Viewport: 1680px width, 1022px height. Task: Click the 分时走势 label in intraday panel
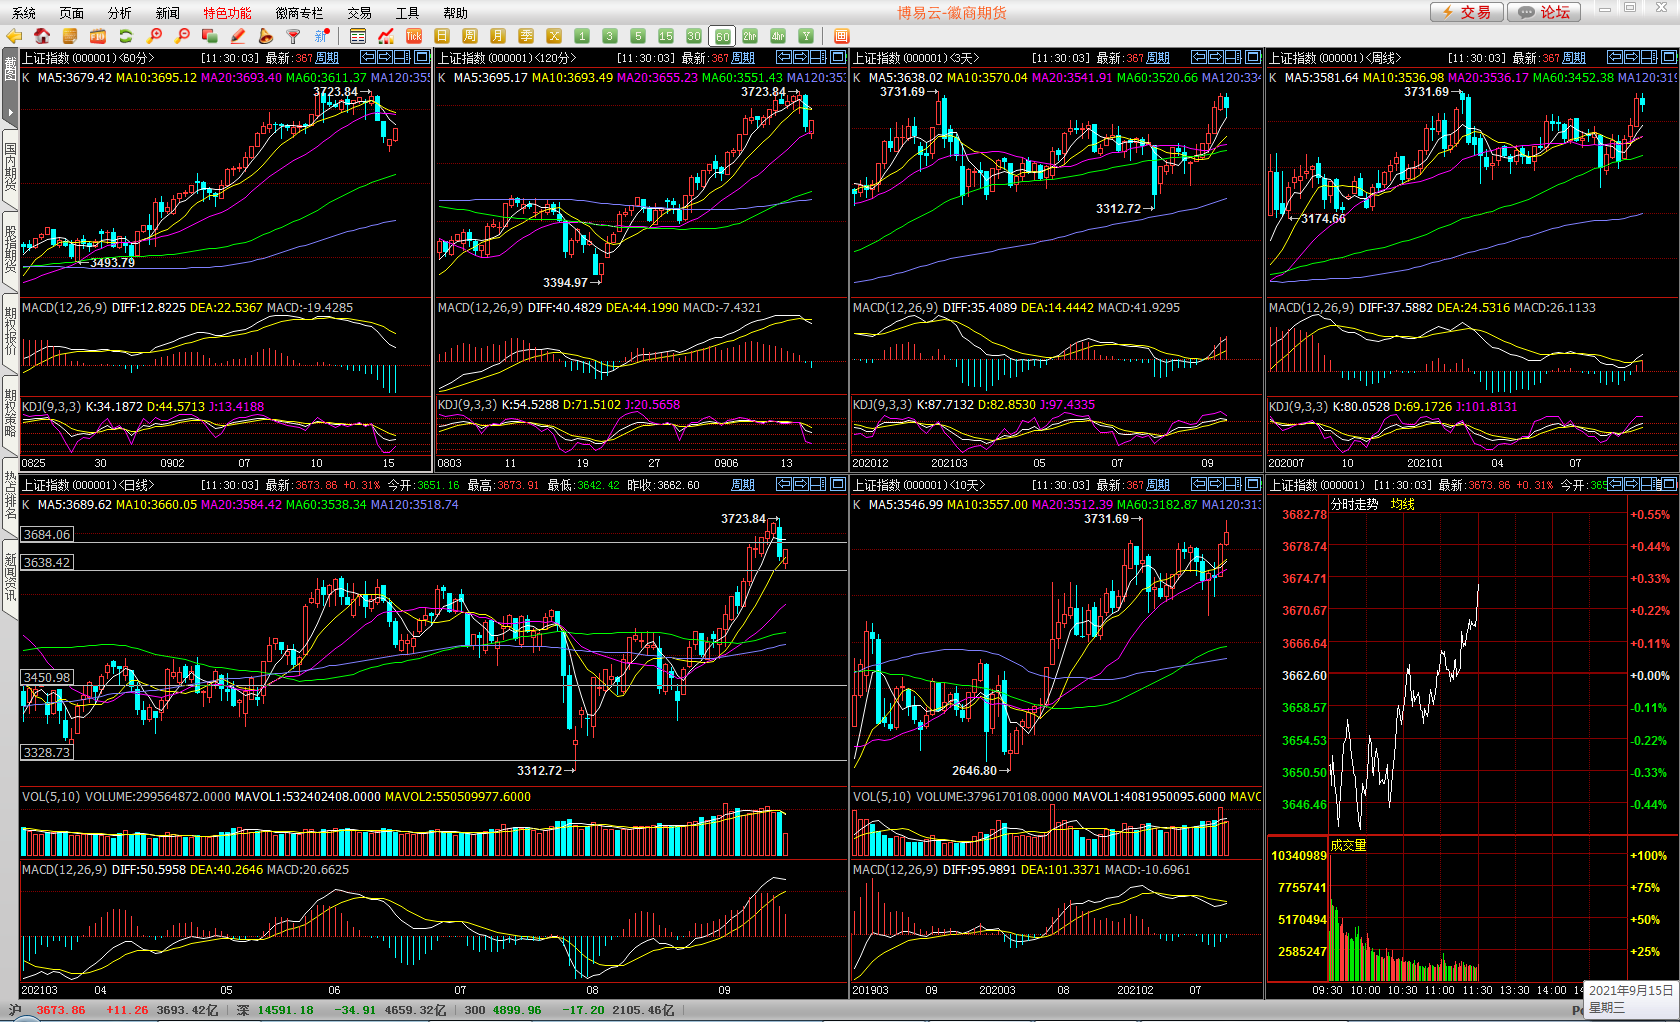point(1355,504)
